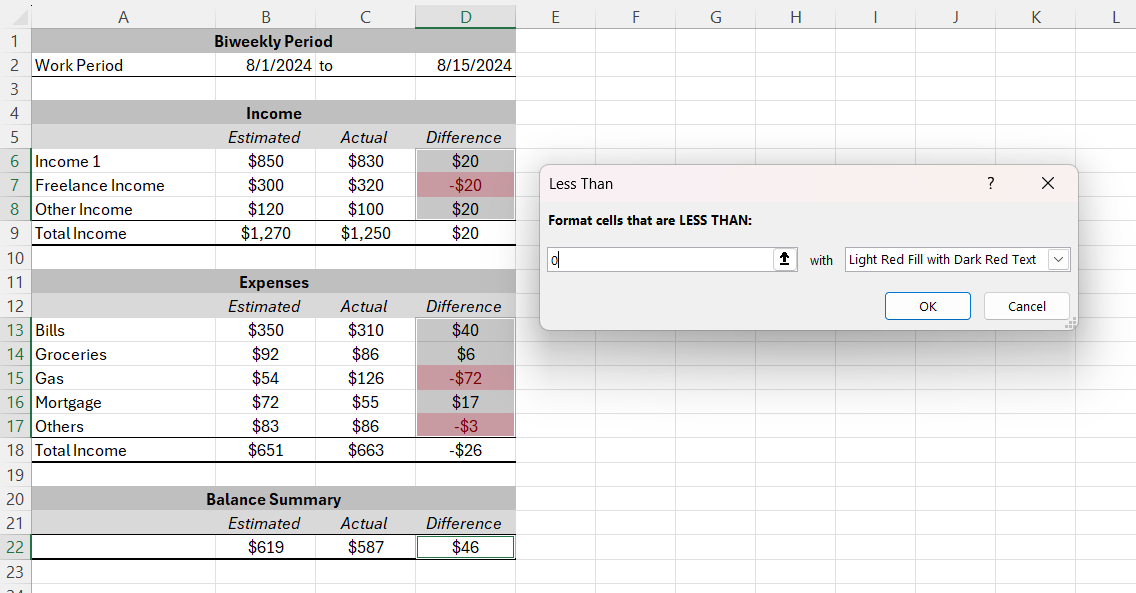This screenshot has height=593, width=1136.
Task: Click the Gas actual $126 cell
Action: pyautogui.click(x=365, y=378)
